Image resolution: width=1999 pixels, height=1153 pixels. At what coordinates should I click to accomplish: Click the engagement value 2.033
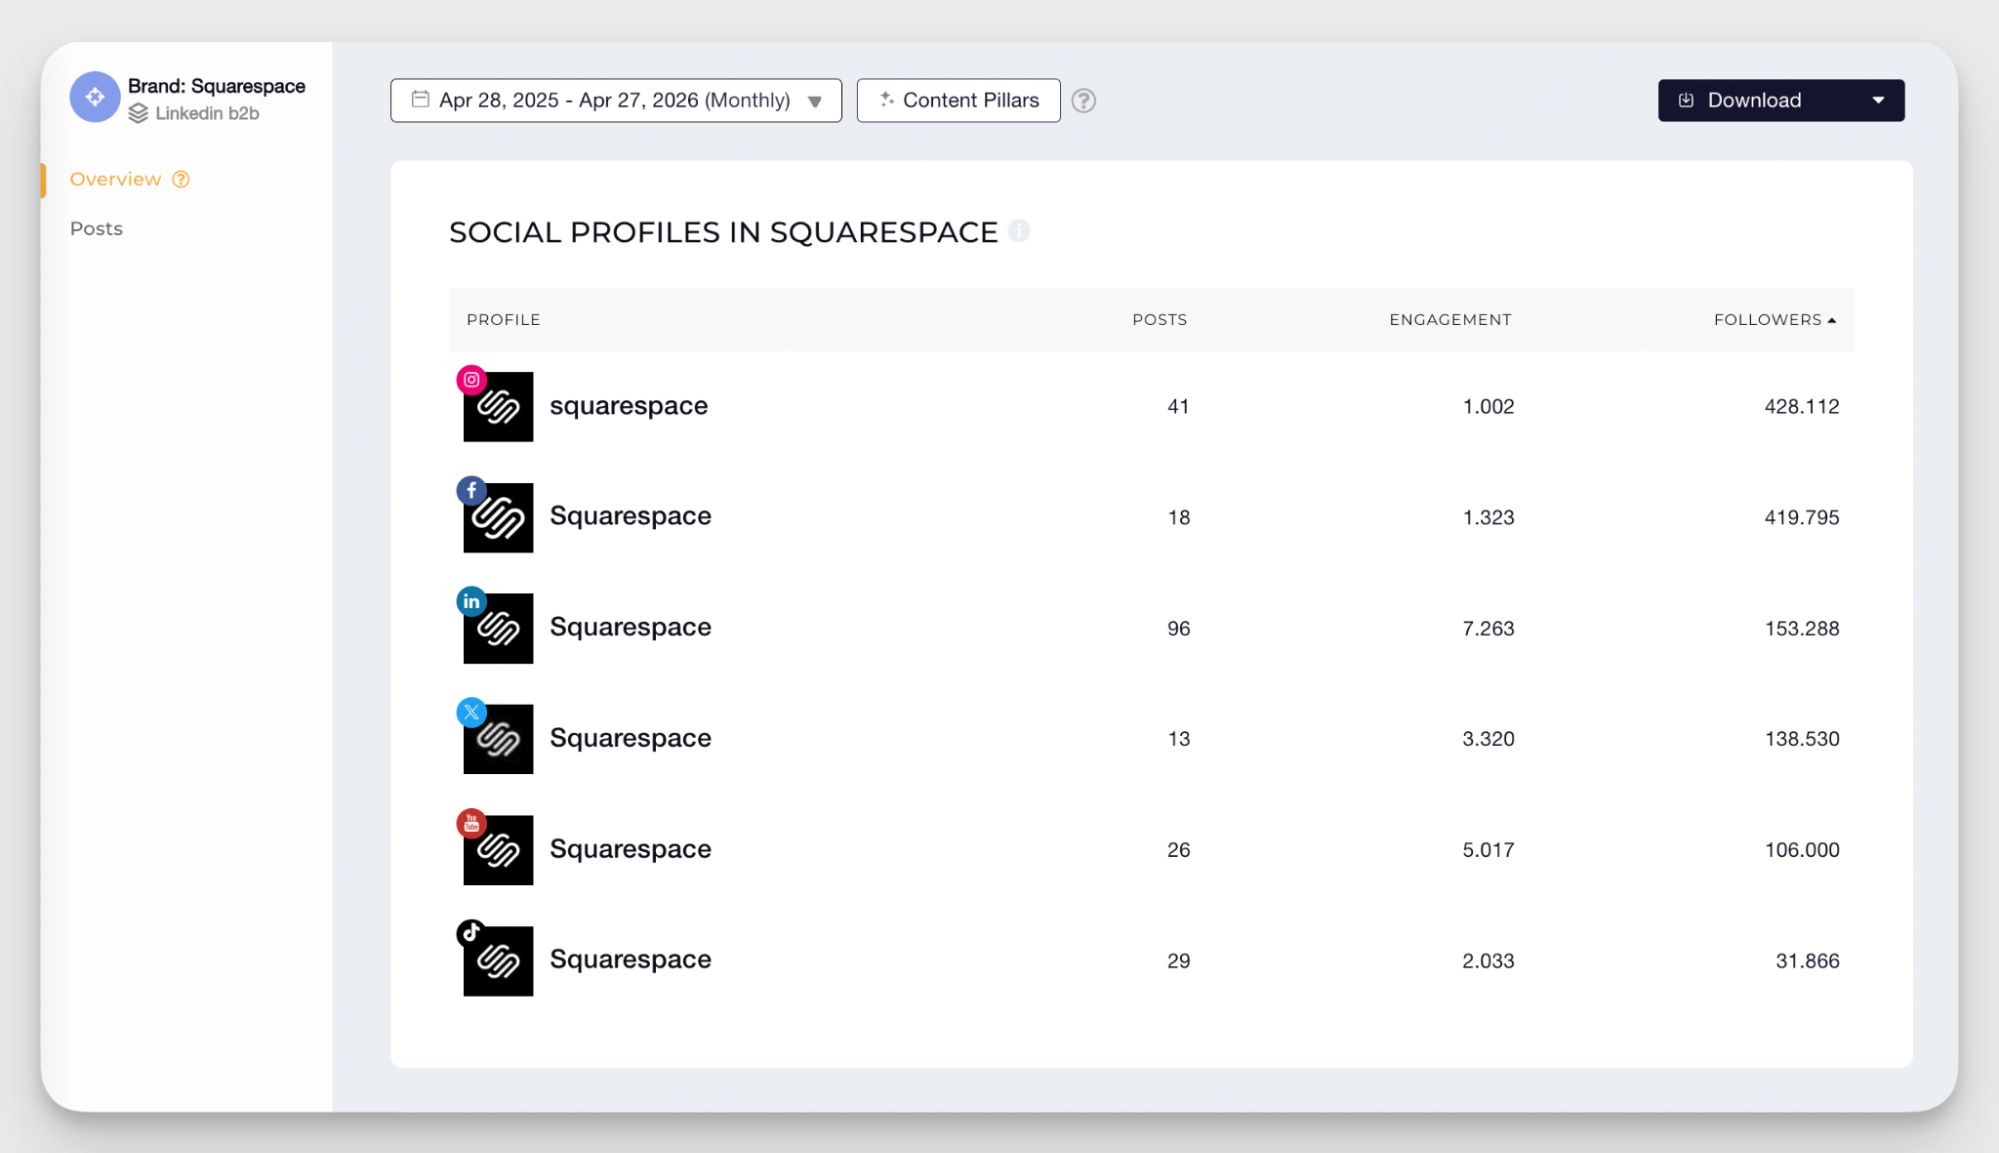tap(1488, 961)
